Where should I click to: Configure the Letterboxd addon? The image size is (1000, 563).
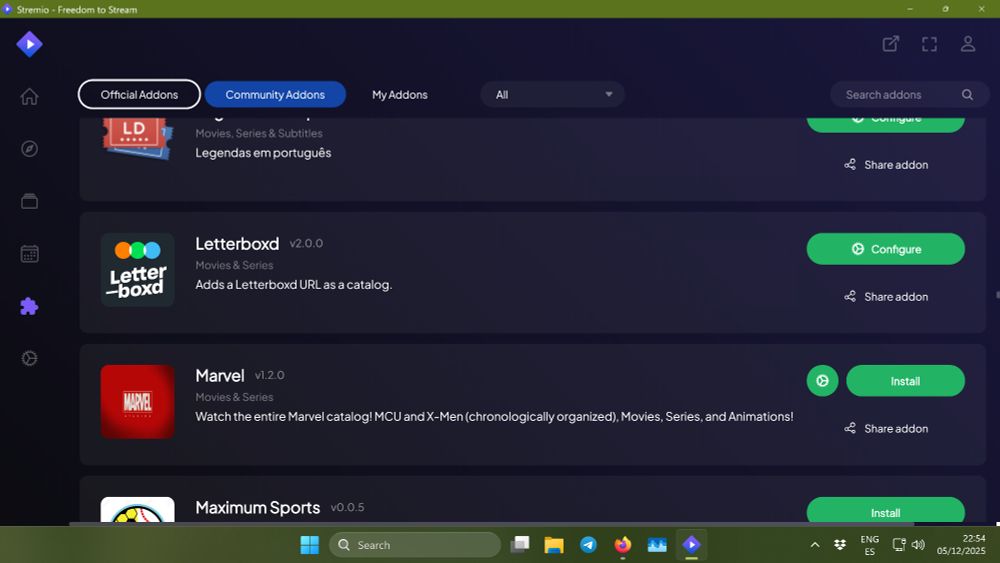(x=885, y=249)
